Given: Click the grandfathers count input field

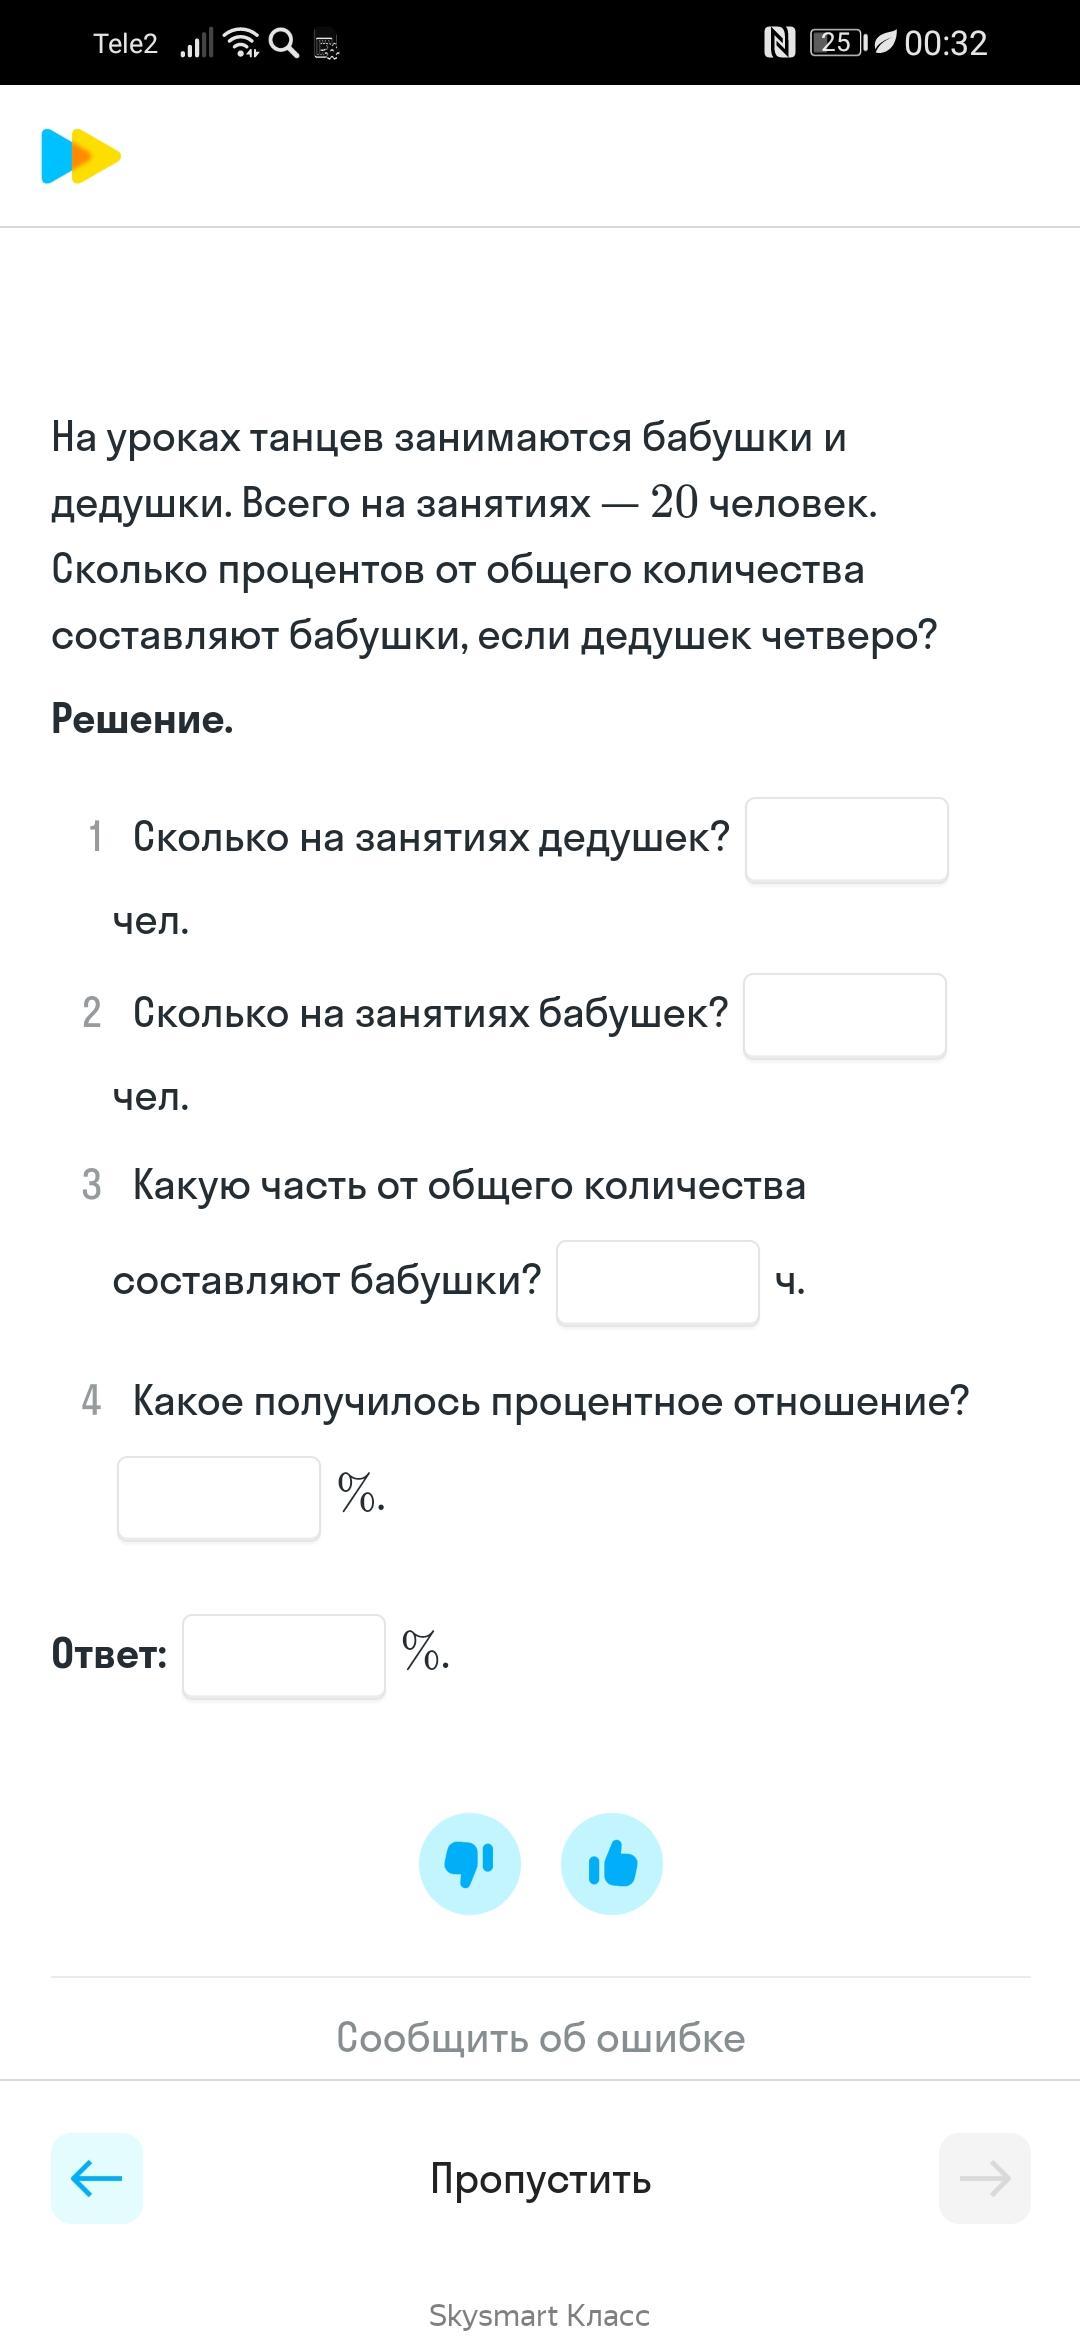Looking at the screenshot, I should 847,840.
